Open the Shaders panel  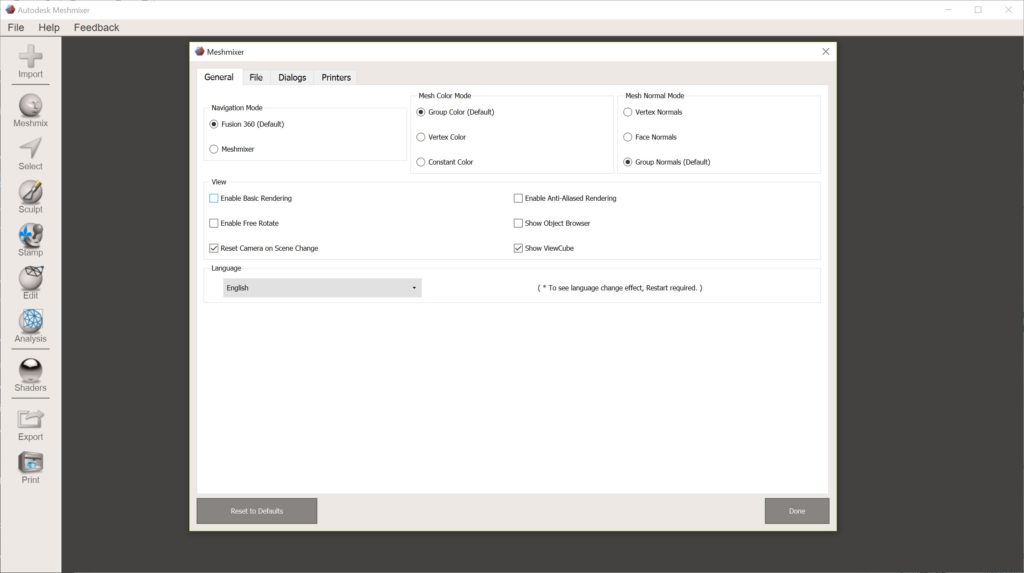[30, 375]
